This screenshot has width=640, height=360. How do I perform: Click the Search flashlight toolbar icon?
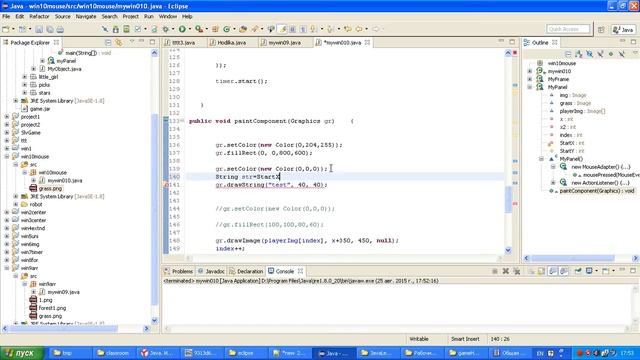(255, 29)
